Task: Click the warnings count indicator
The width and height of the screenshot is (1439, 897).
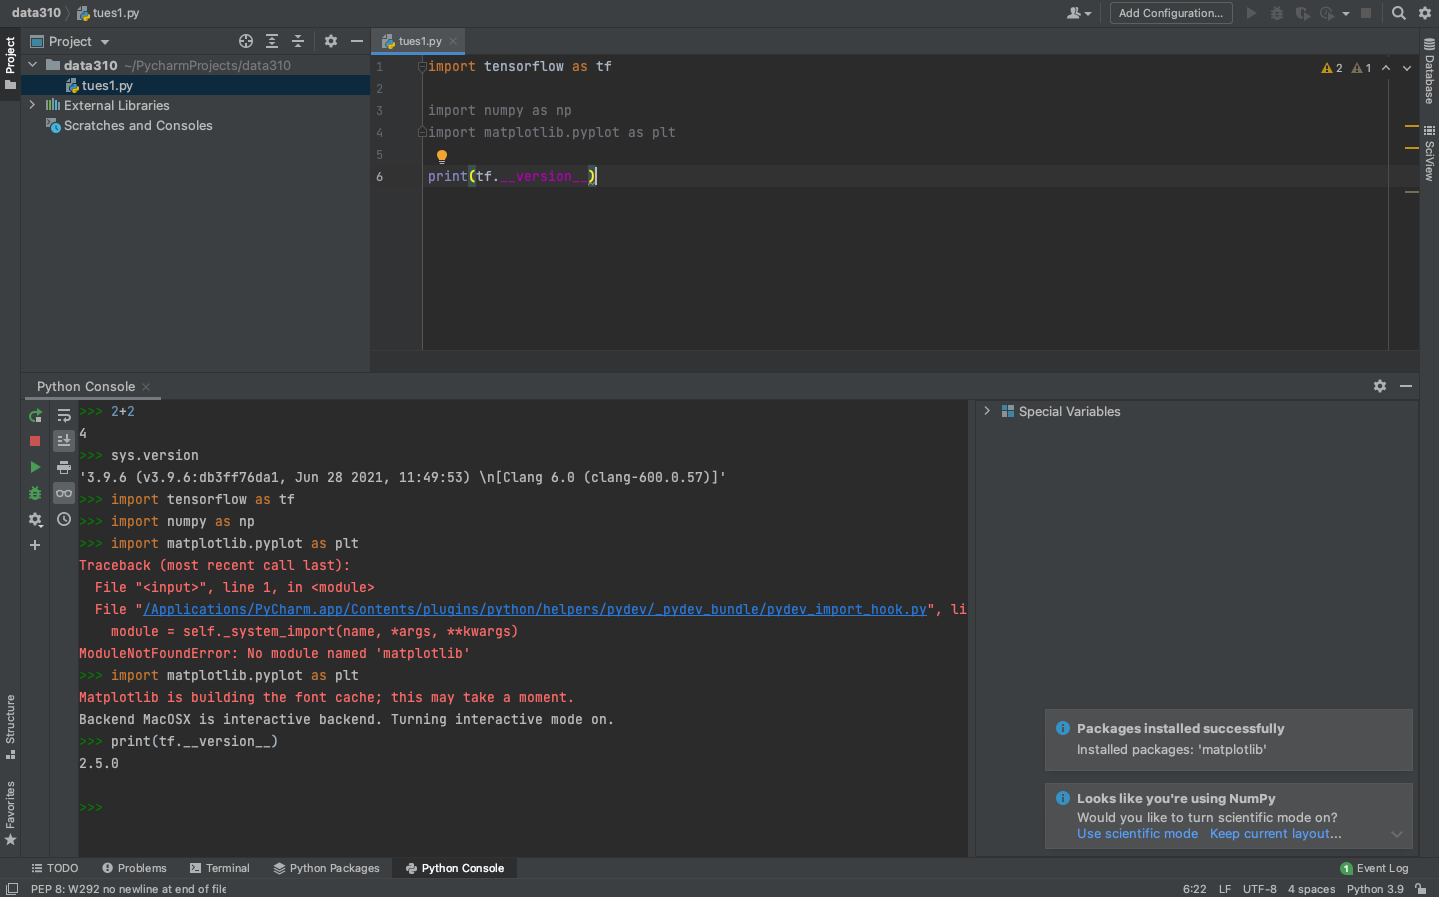Action: pos(1332,68)
